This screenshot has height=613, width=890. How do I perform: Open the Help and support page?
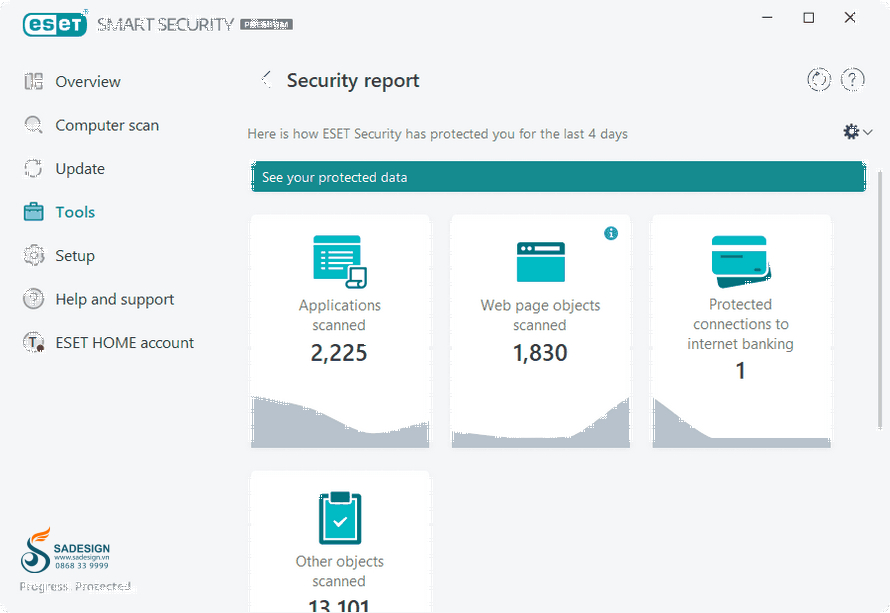(x=115, y=299)
